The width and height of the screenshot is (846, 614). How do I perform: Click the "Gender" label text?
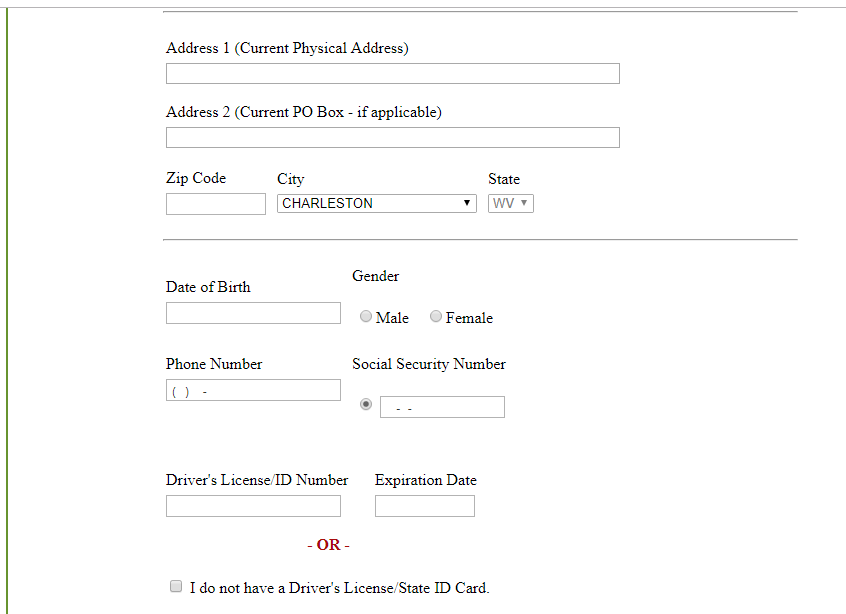(375, 276)
